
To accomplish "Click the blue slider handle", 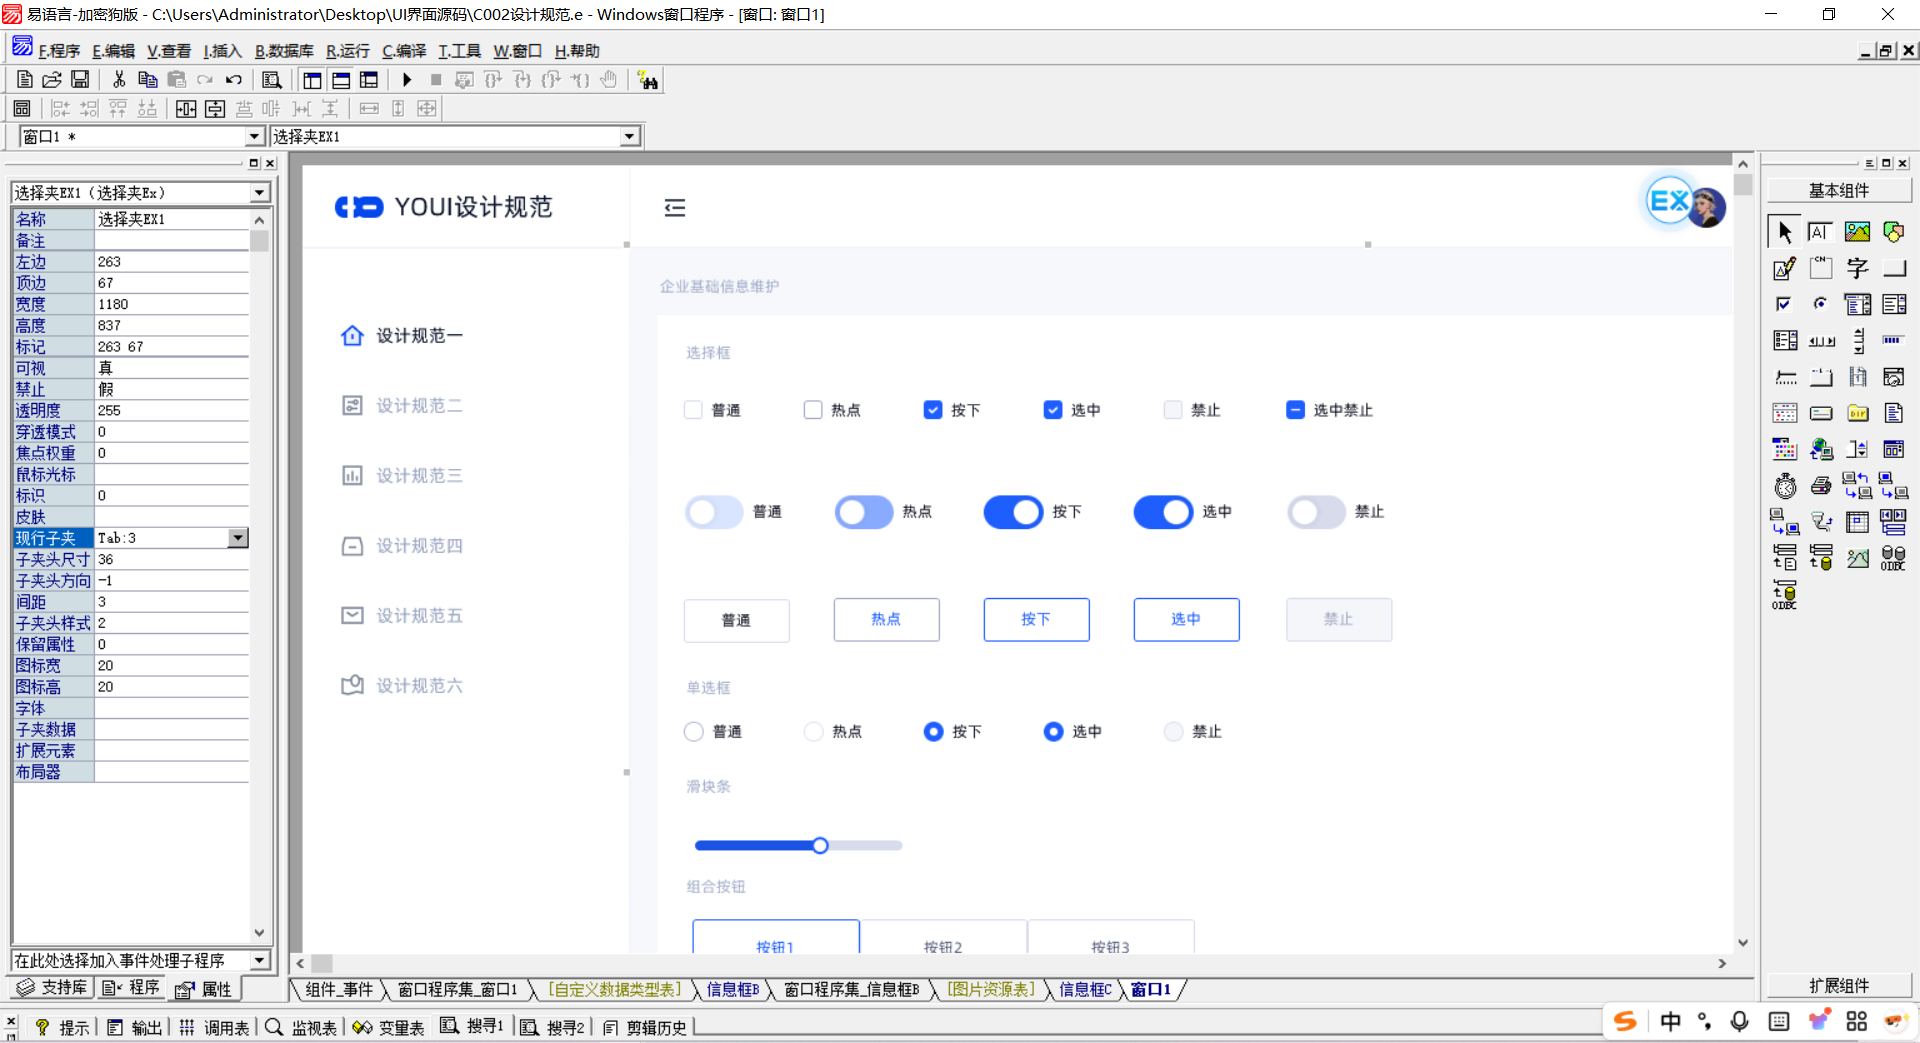I will coord(820,846).
